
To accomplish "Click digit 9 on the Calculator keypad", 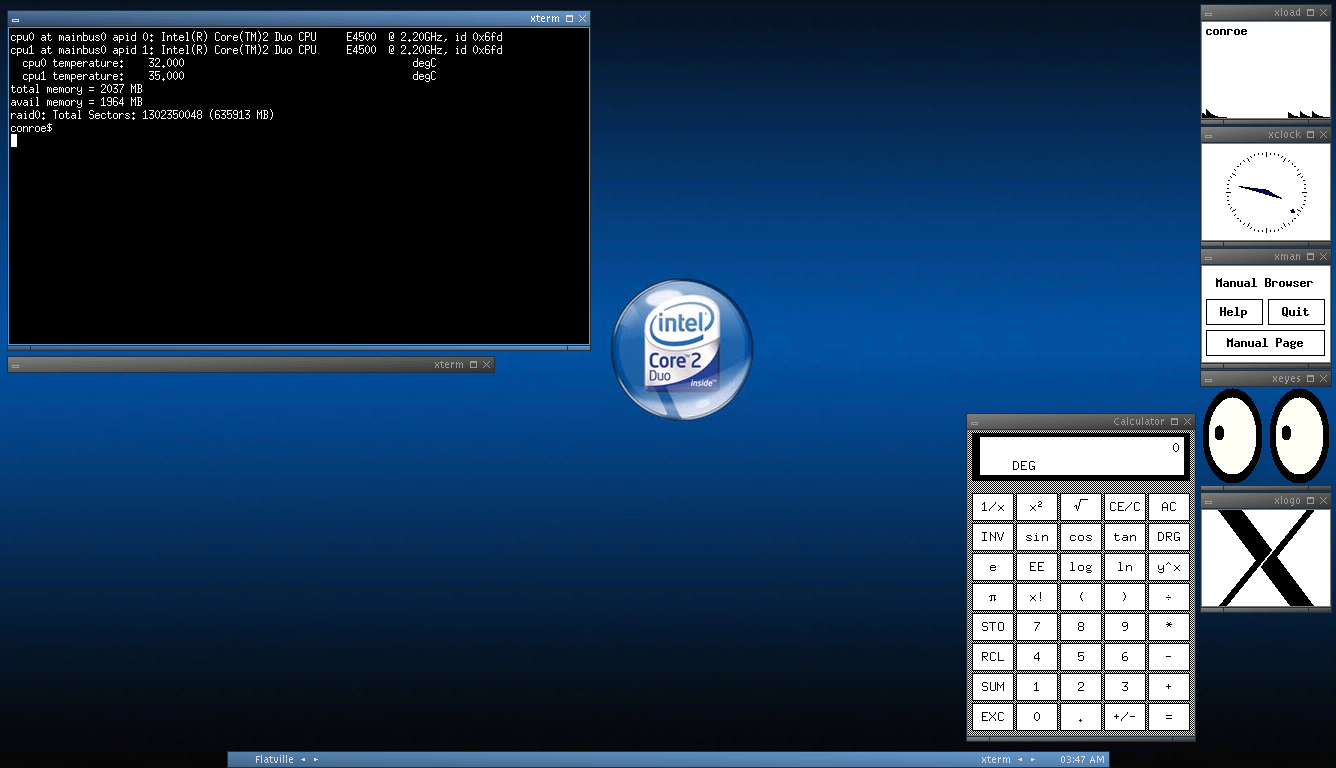I will pyautogui.click(x=1125, y=627).
